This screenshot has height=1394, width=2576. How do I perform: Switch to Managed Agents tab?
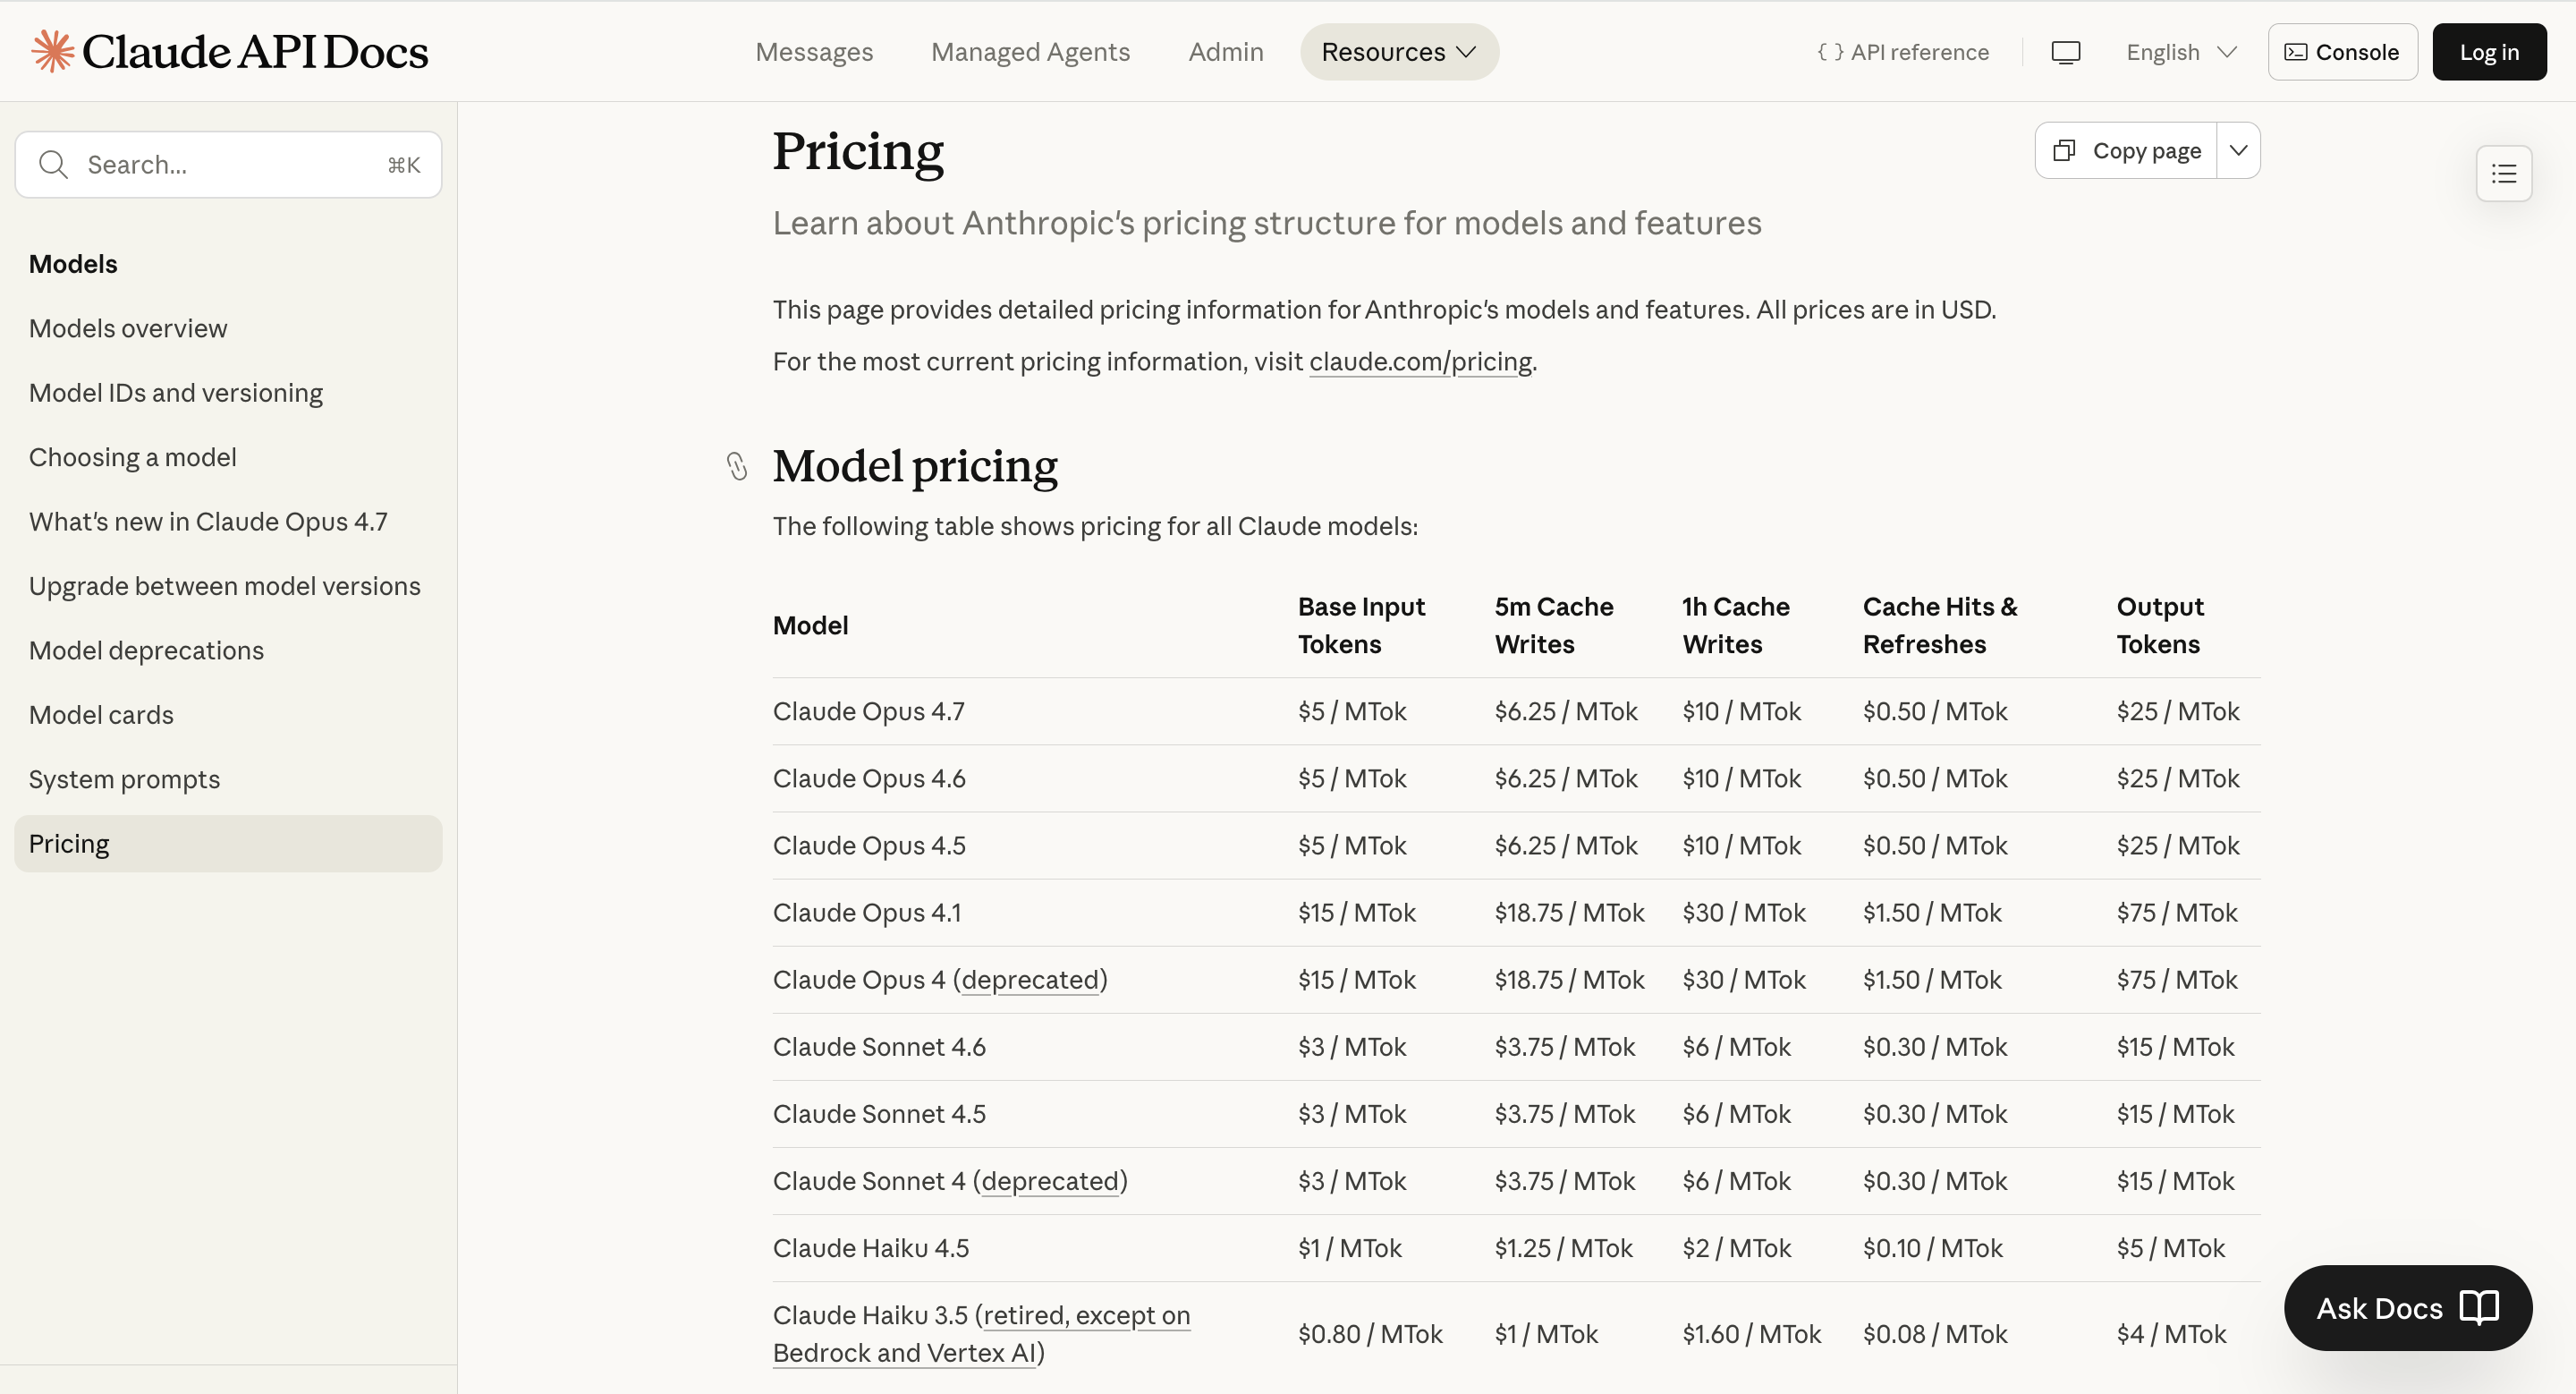coord(1030,52)
